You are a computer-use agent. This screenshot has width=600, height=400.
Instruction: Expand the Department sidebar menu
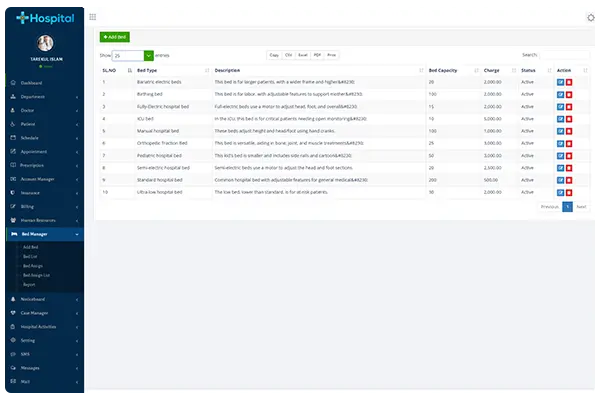pyautogui.click(x=42, y=96)
